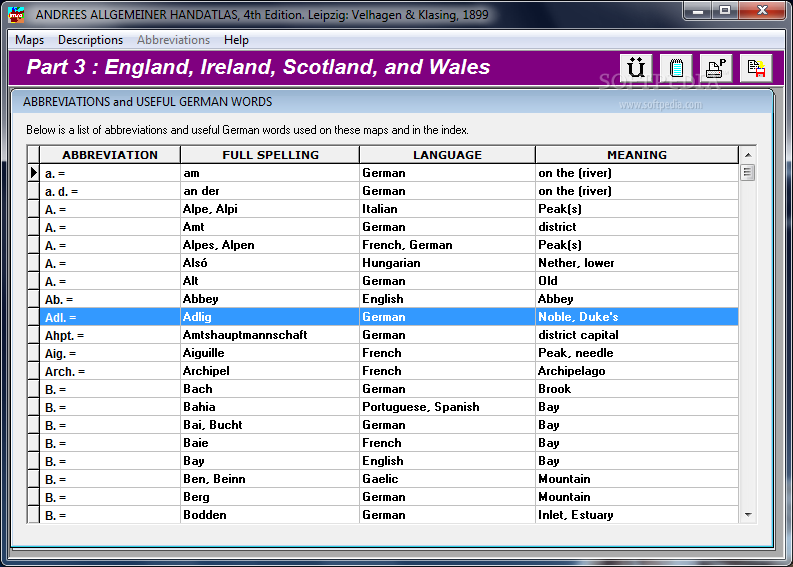Viewport: 793px width, 567px height.
Task: Open the Abbreviations menu
Action: 173,40
